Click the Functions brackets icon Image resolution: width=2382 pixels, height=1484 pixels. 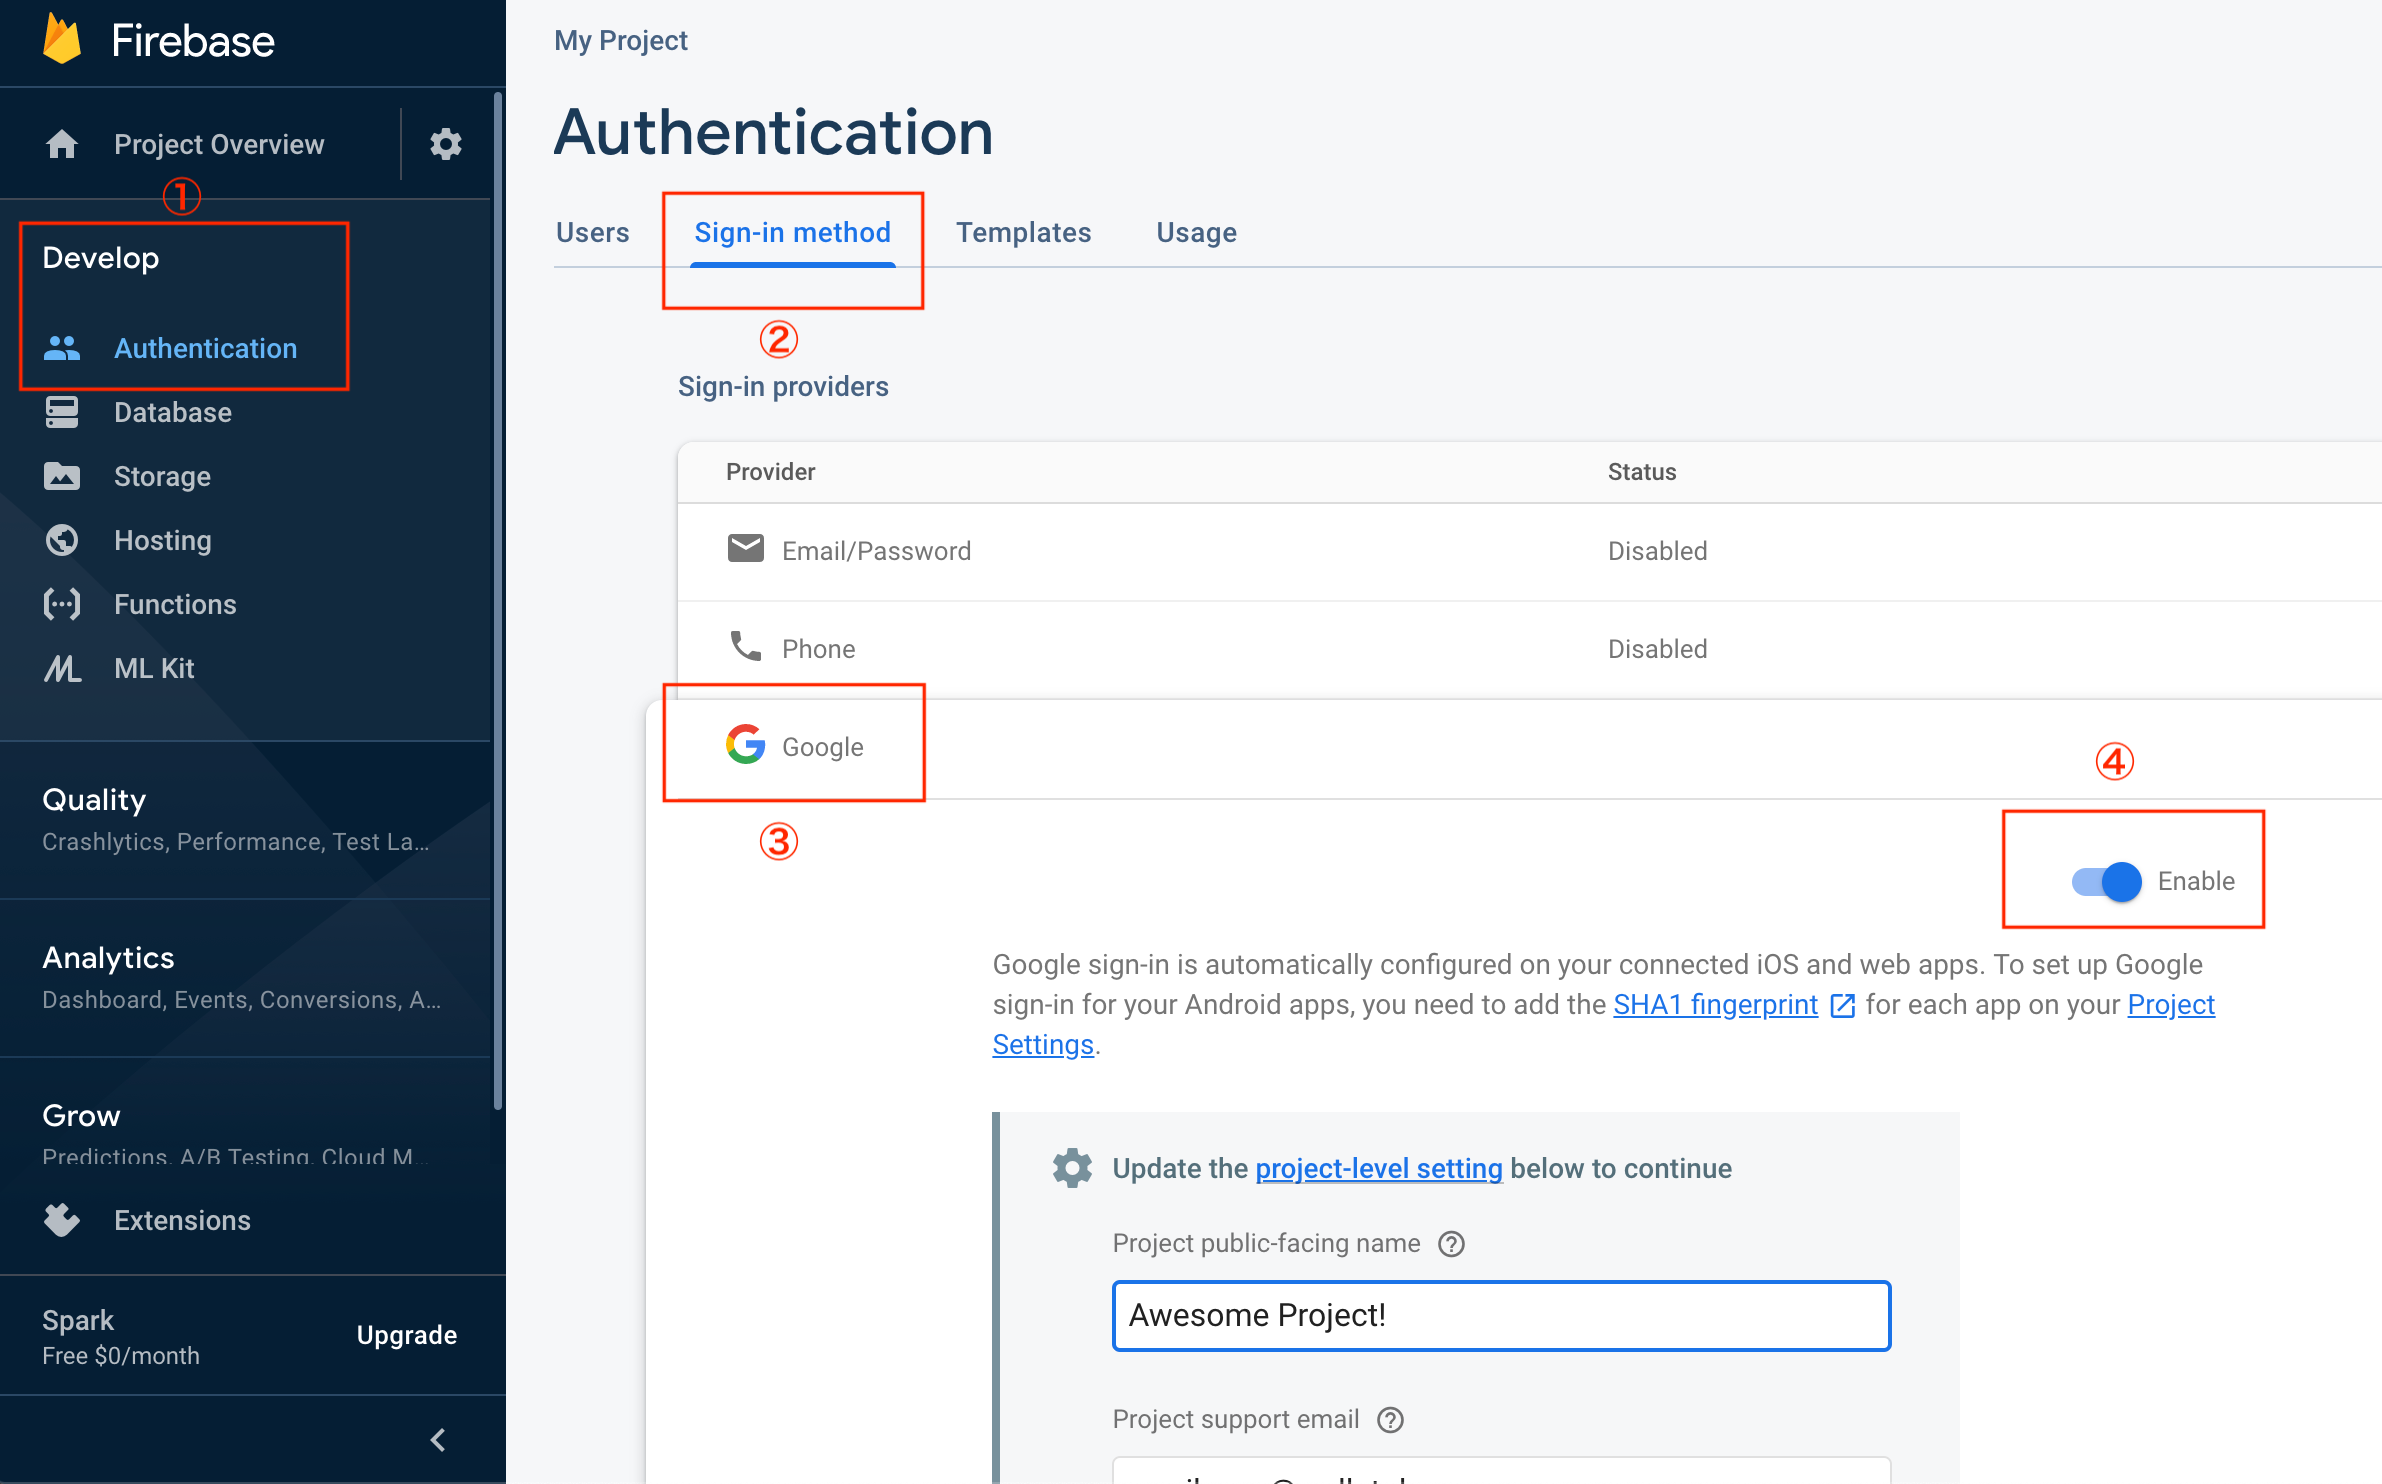[x=62, y=604]
